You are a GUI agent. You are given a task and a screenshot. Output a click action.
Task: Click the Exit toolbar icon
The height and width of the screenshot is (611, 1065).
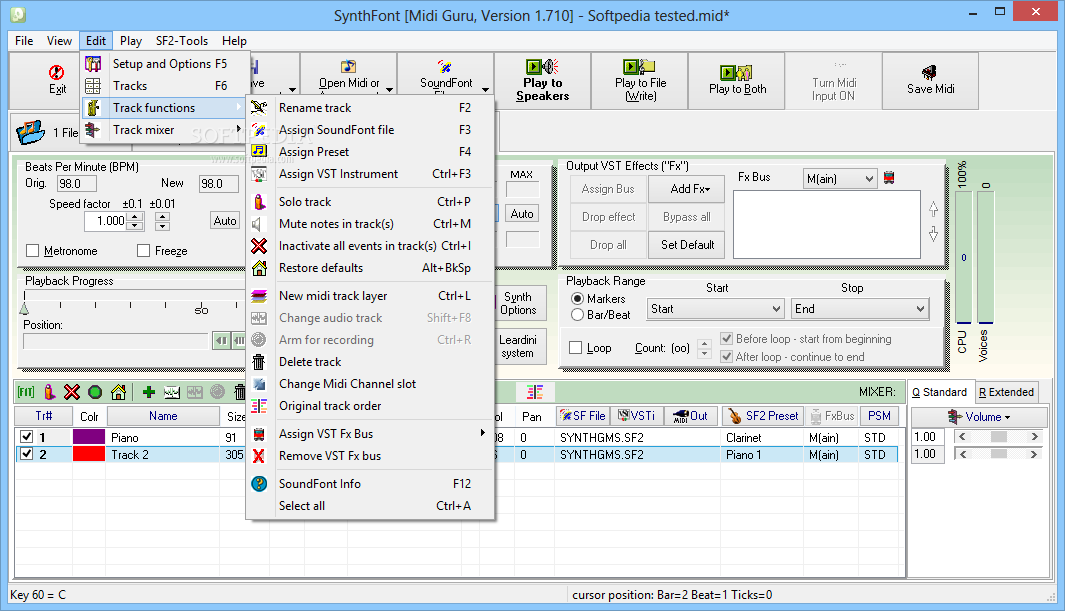click(57, 80)
